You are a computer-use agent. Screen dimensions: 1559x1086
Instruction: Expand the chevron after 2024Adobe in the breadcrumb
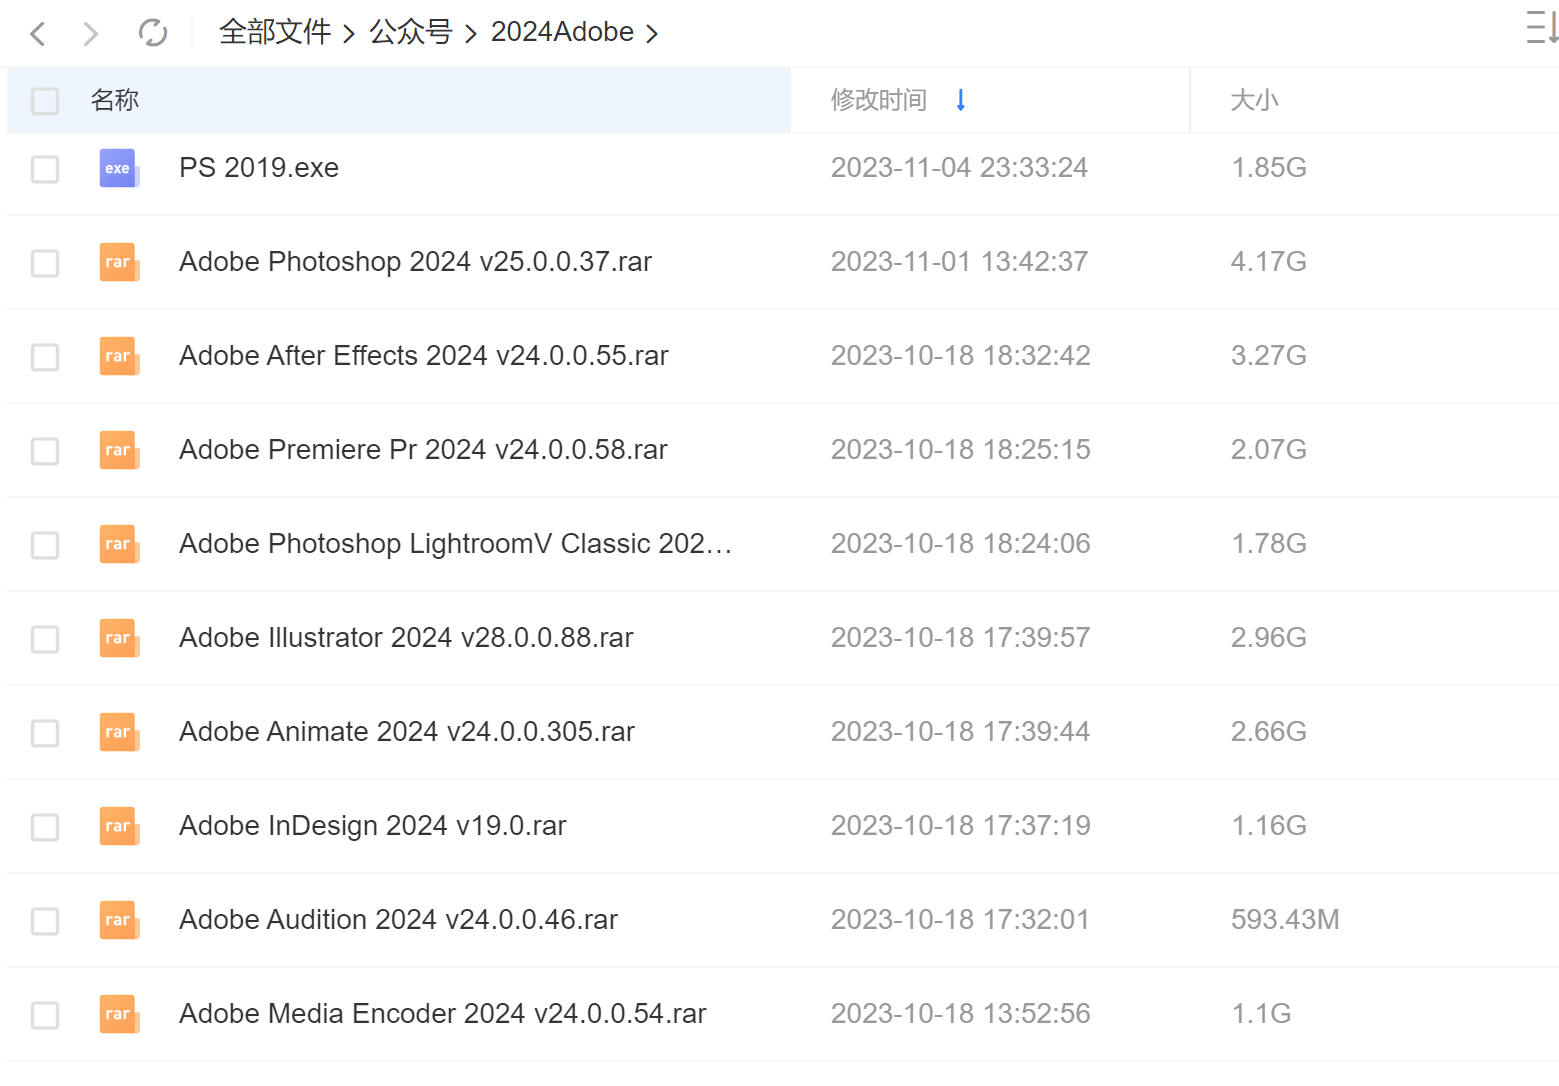tap(652, 34)
